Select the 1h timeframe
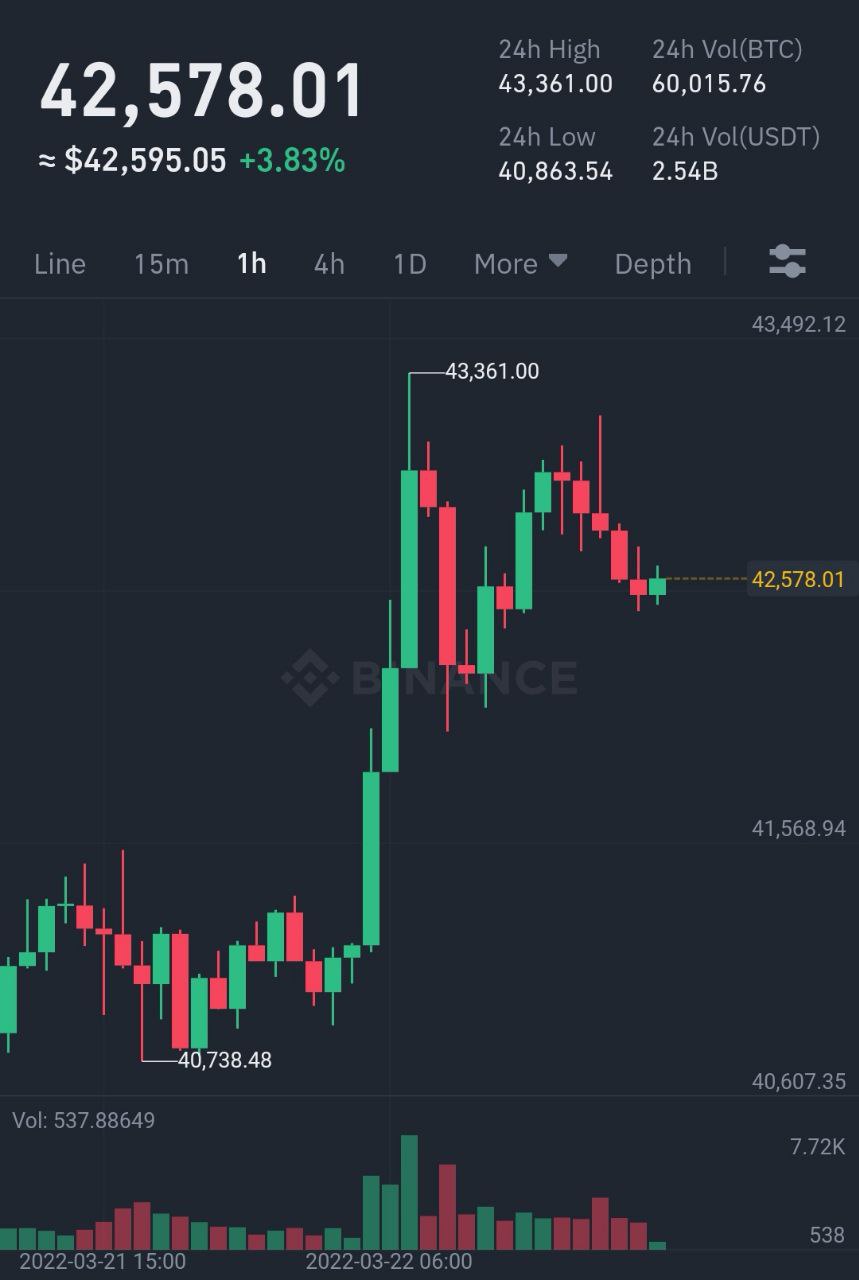 coord(251,263)
